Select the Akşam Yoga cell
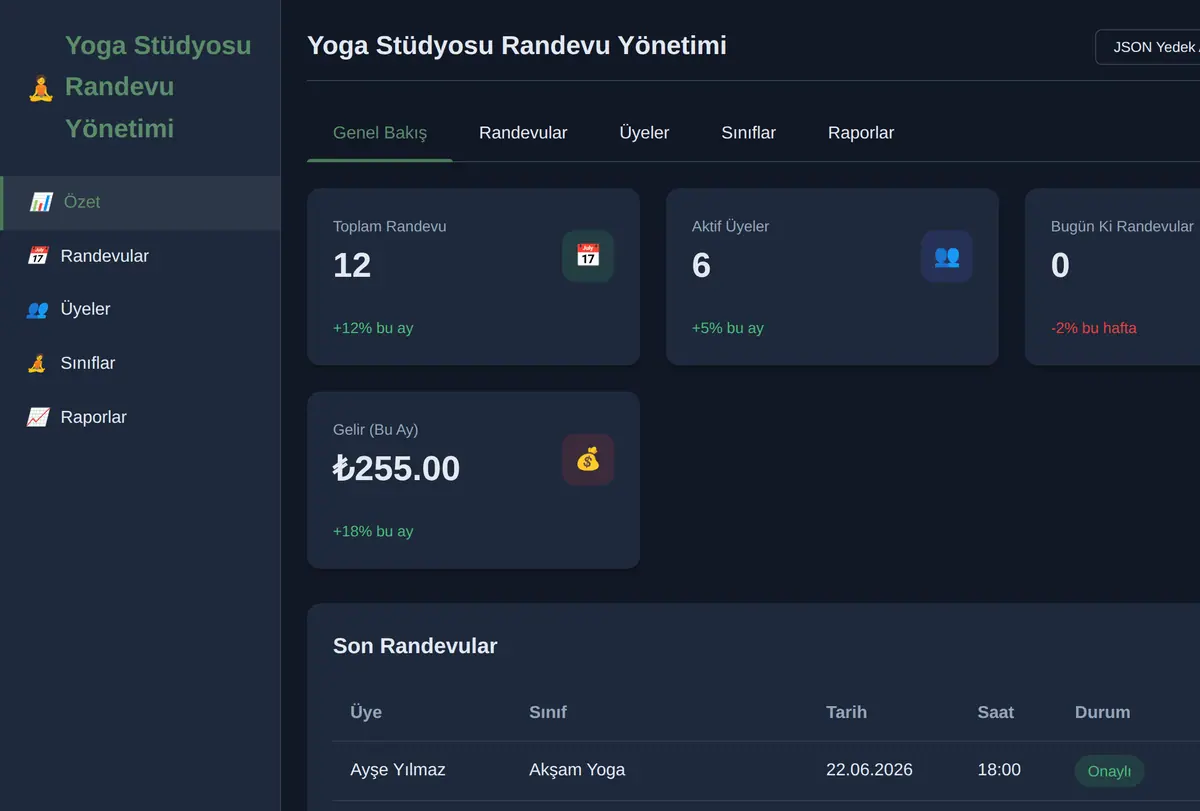Viewport: 1200px width, 811px height. 577,770
